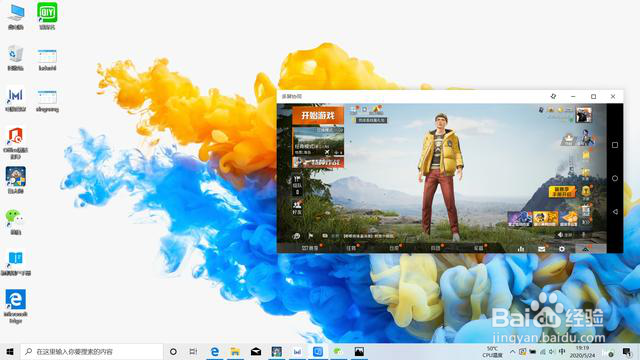
Task: Select the fourth bottom tab in game lobby
Action: 436,248
